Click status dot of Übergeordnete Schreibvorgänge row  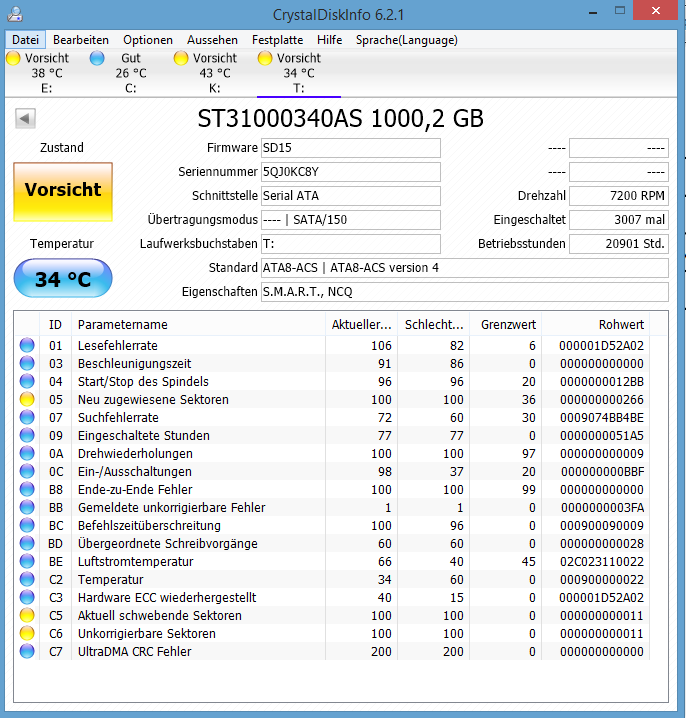(x=27, y=543)
